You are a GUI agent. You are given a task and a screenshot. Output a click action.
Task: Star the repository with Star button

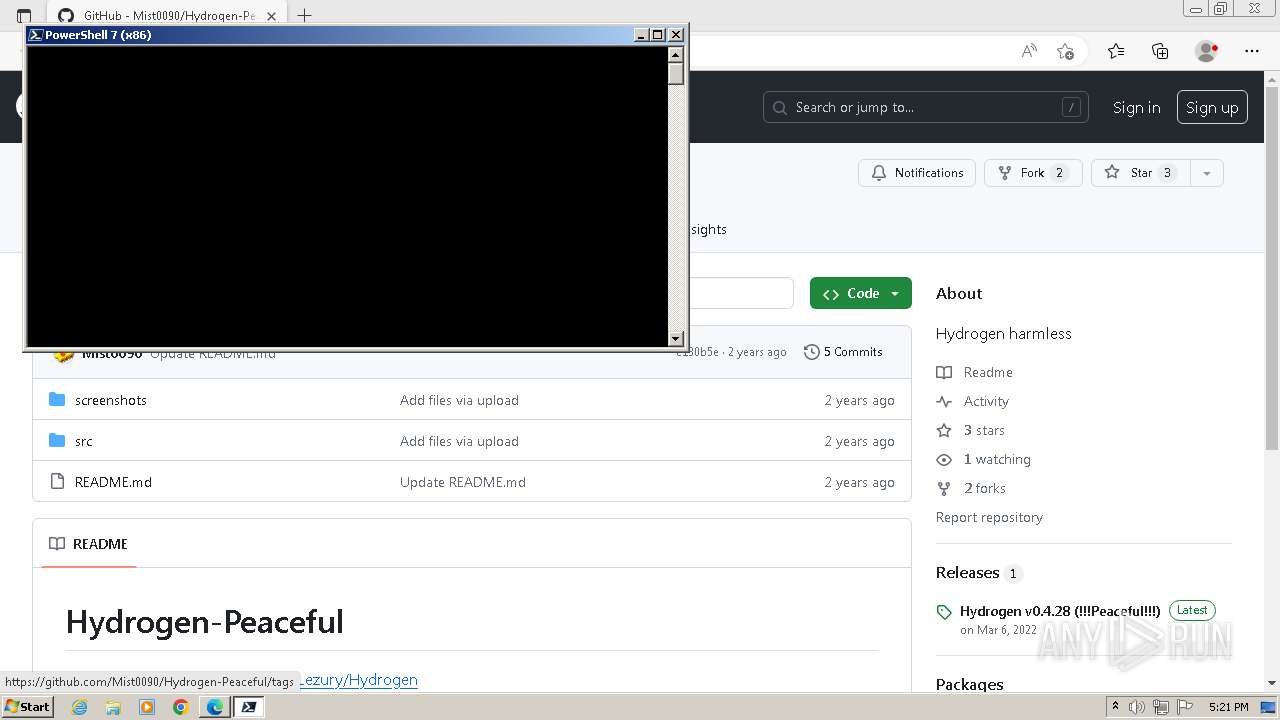(1141, 173)
